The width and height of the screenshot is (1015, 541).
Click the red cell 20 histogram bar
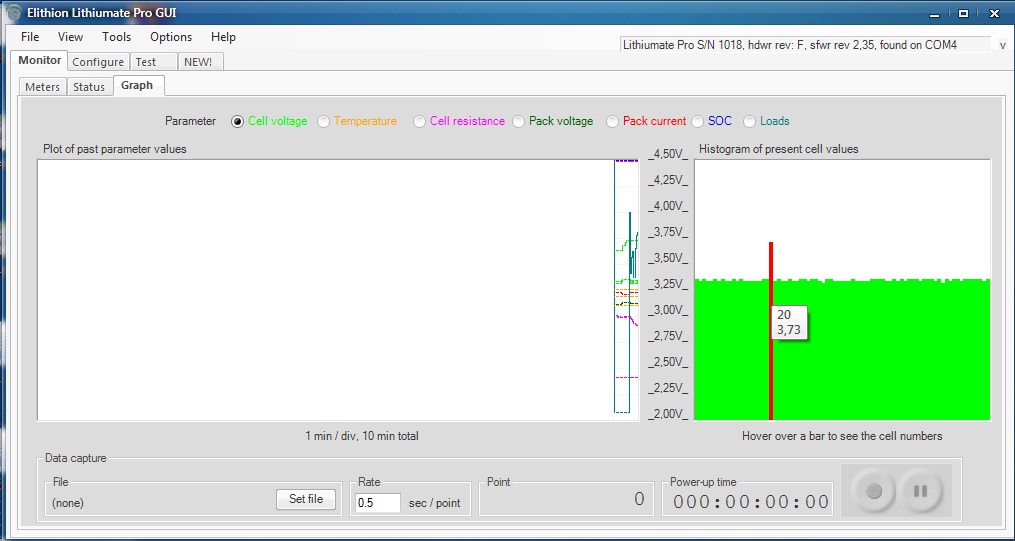[x=771, y=331]
